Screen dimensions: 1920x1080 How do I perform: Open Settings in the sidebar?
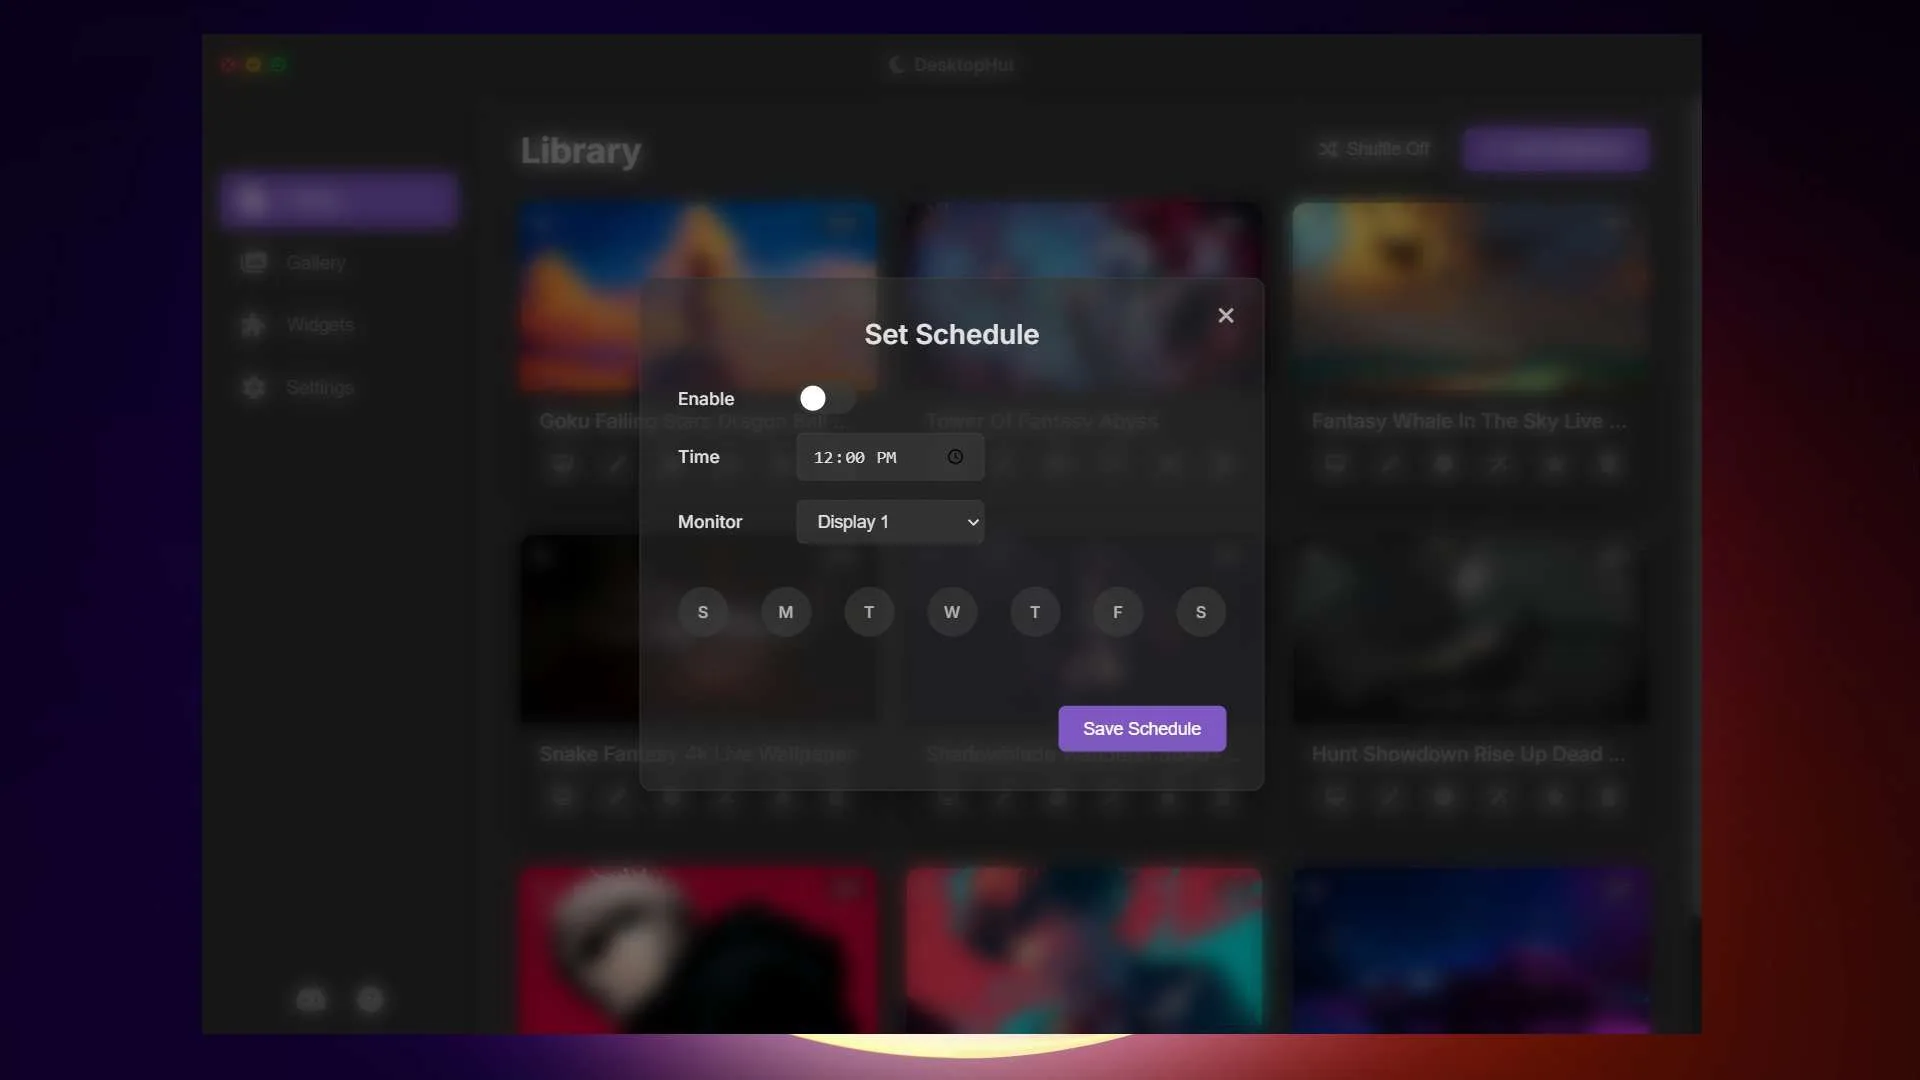[339, 388]
